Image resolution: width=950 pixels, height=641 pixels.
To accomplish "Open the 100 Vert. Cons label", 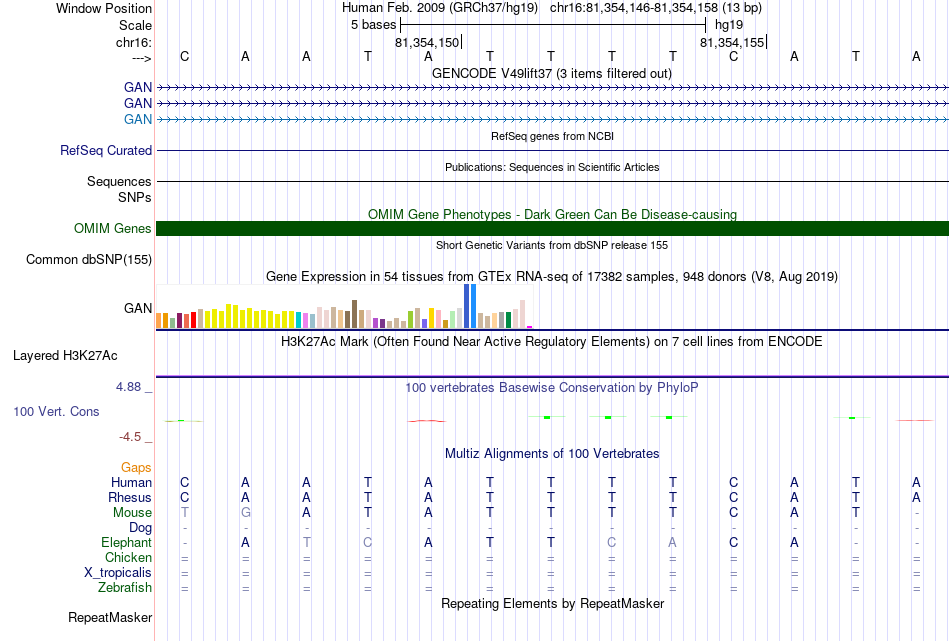I will (x=56, y=411).
